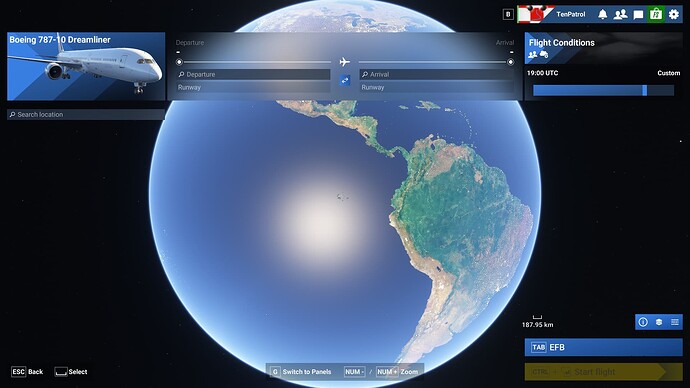Toggle multiplayer setting in Flight Conditions

click(532, 55)
